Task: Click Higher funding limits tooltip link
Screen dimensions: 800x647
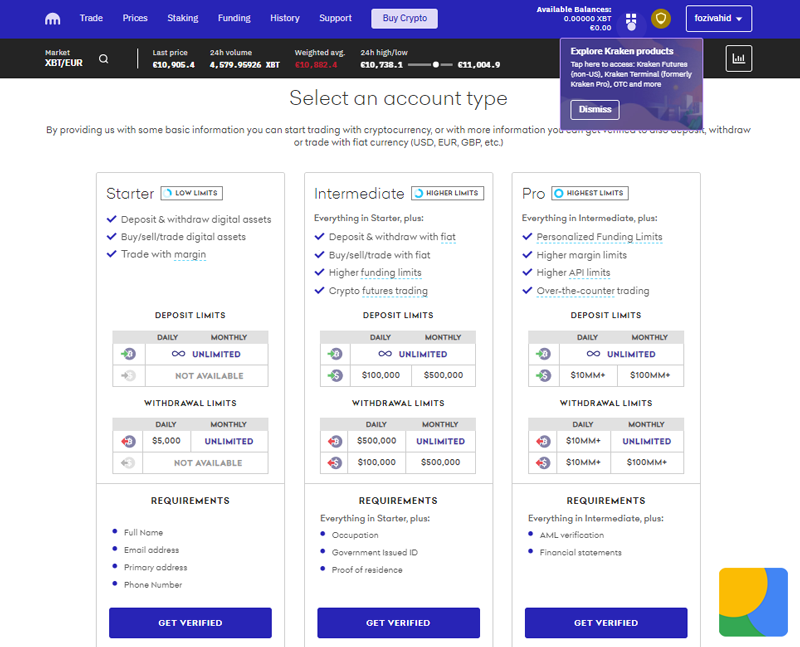Action: coord(391,272)
